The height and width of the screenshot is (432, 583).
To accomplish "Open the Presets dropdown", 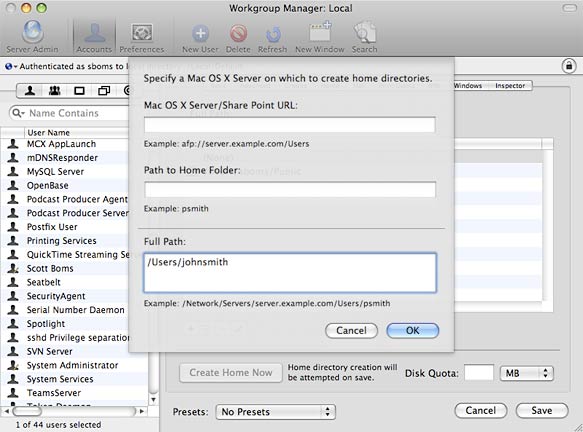I will pos(276,412).
